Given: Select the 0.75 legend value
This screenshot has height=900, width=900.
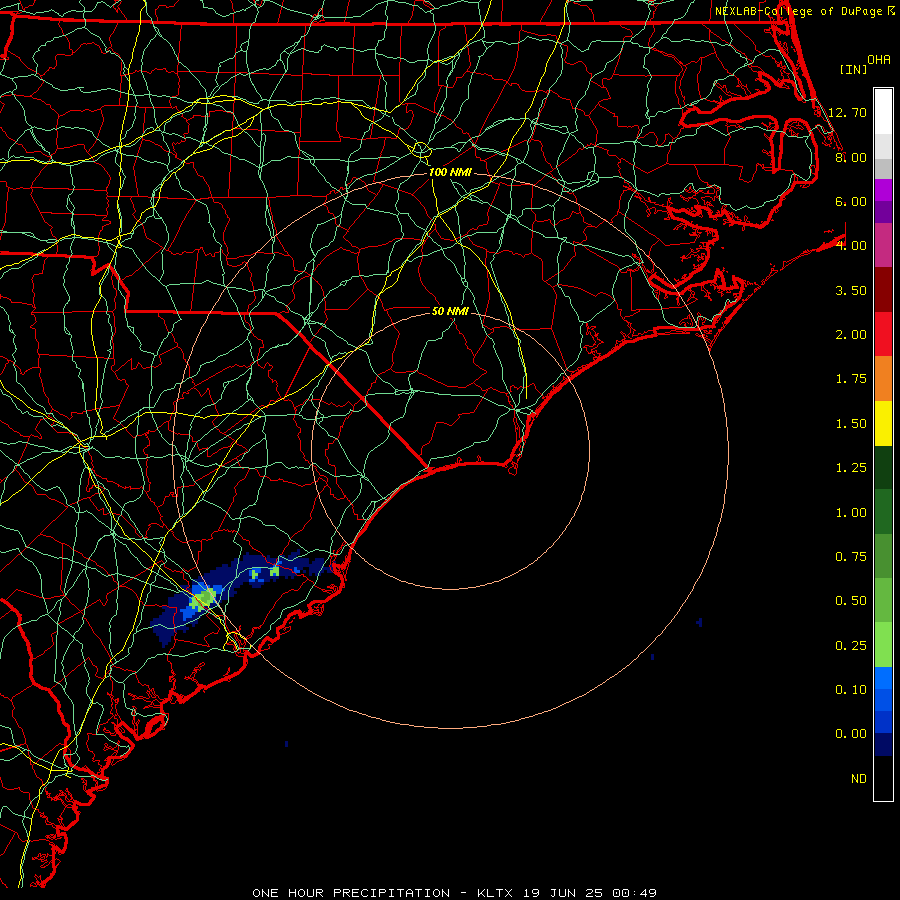Looking at the screenshot, I should pyautogui.click(x=851, y=557).
